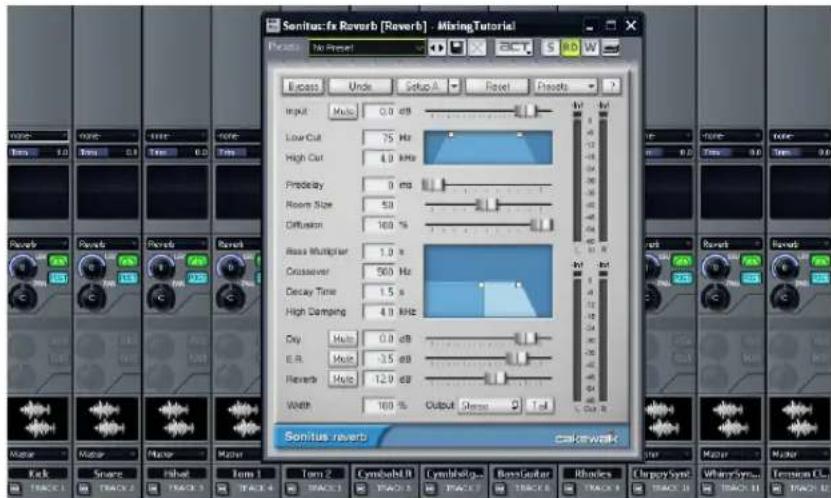This screenshot has height=498, width=831.
Task: Click the Setup A button
Action: click(422, 86)
